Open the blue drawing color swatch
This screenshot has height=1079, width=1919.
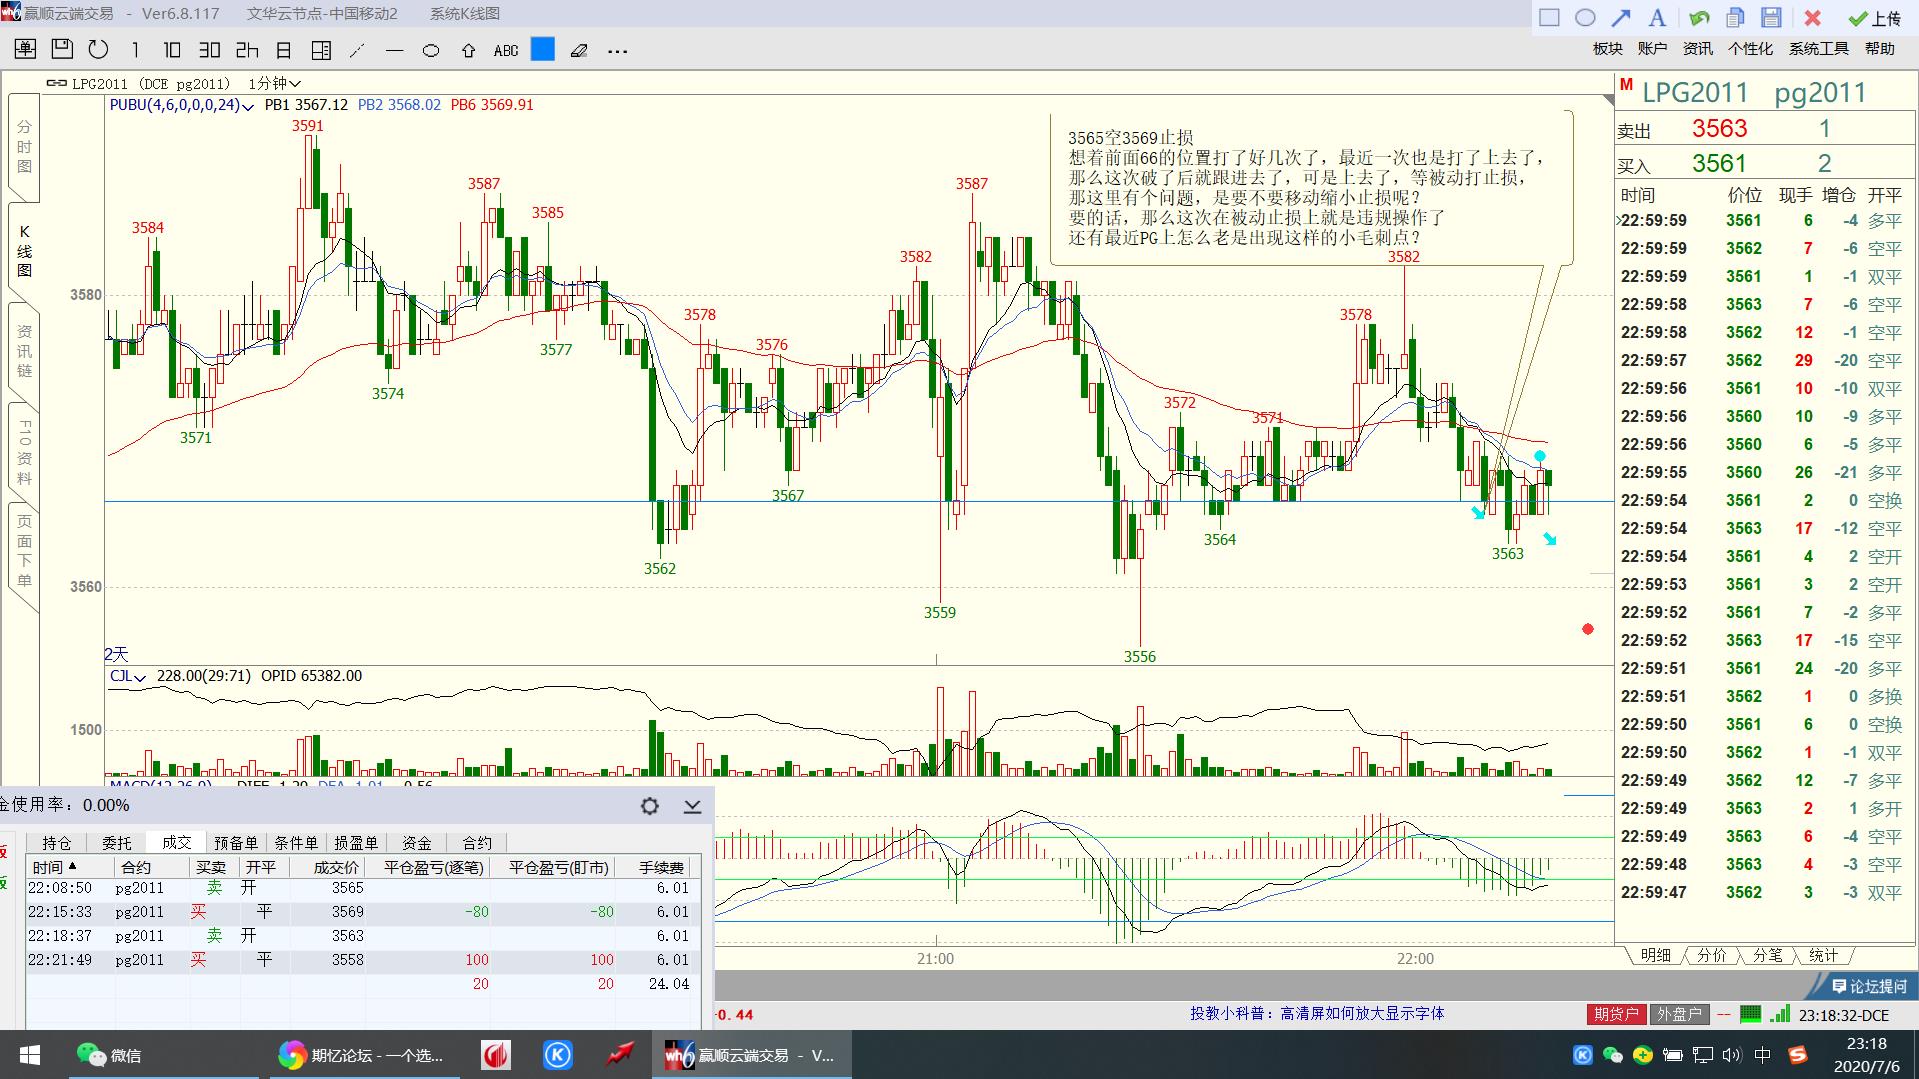point(542,49)
